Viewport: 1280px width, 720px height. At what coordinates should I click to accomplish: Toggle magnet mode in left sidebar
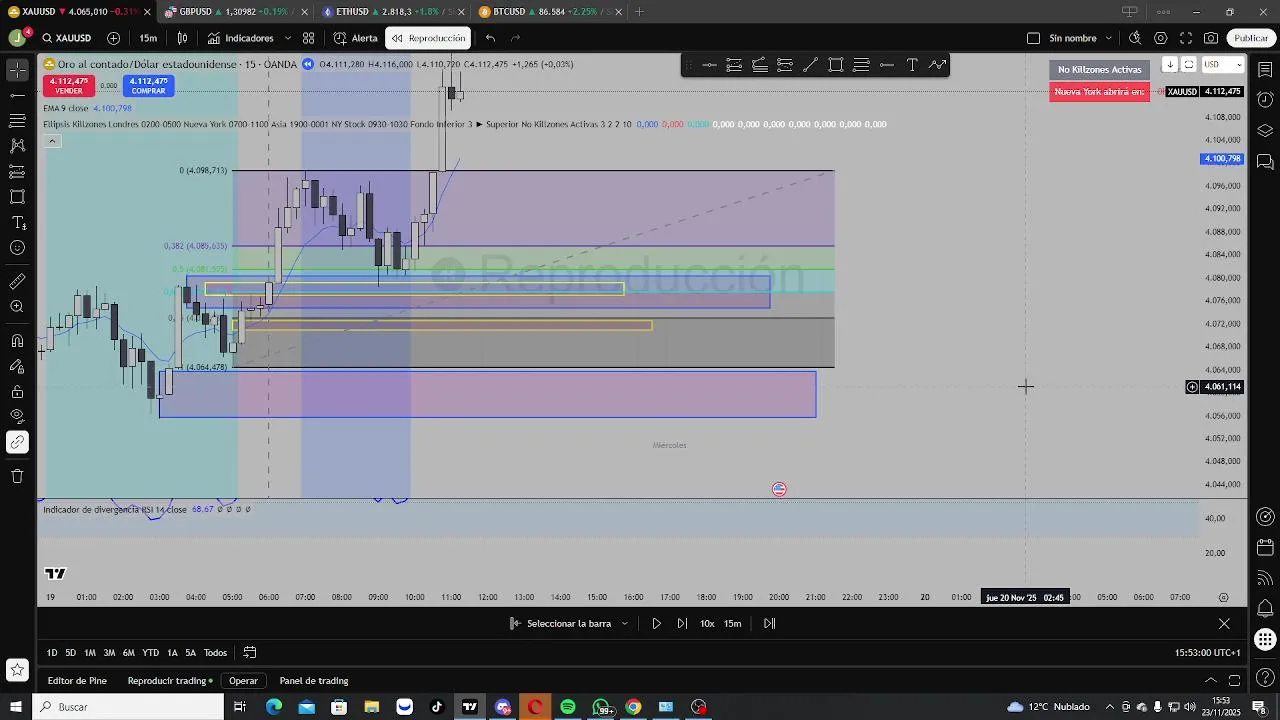[x=17, y=341]
